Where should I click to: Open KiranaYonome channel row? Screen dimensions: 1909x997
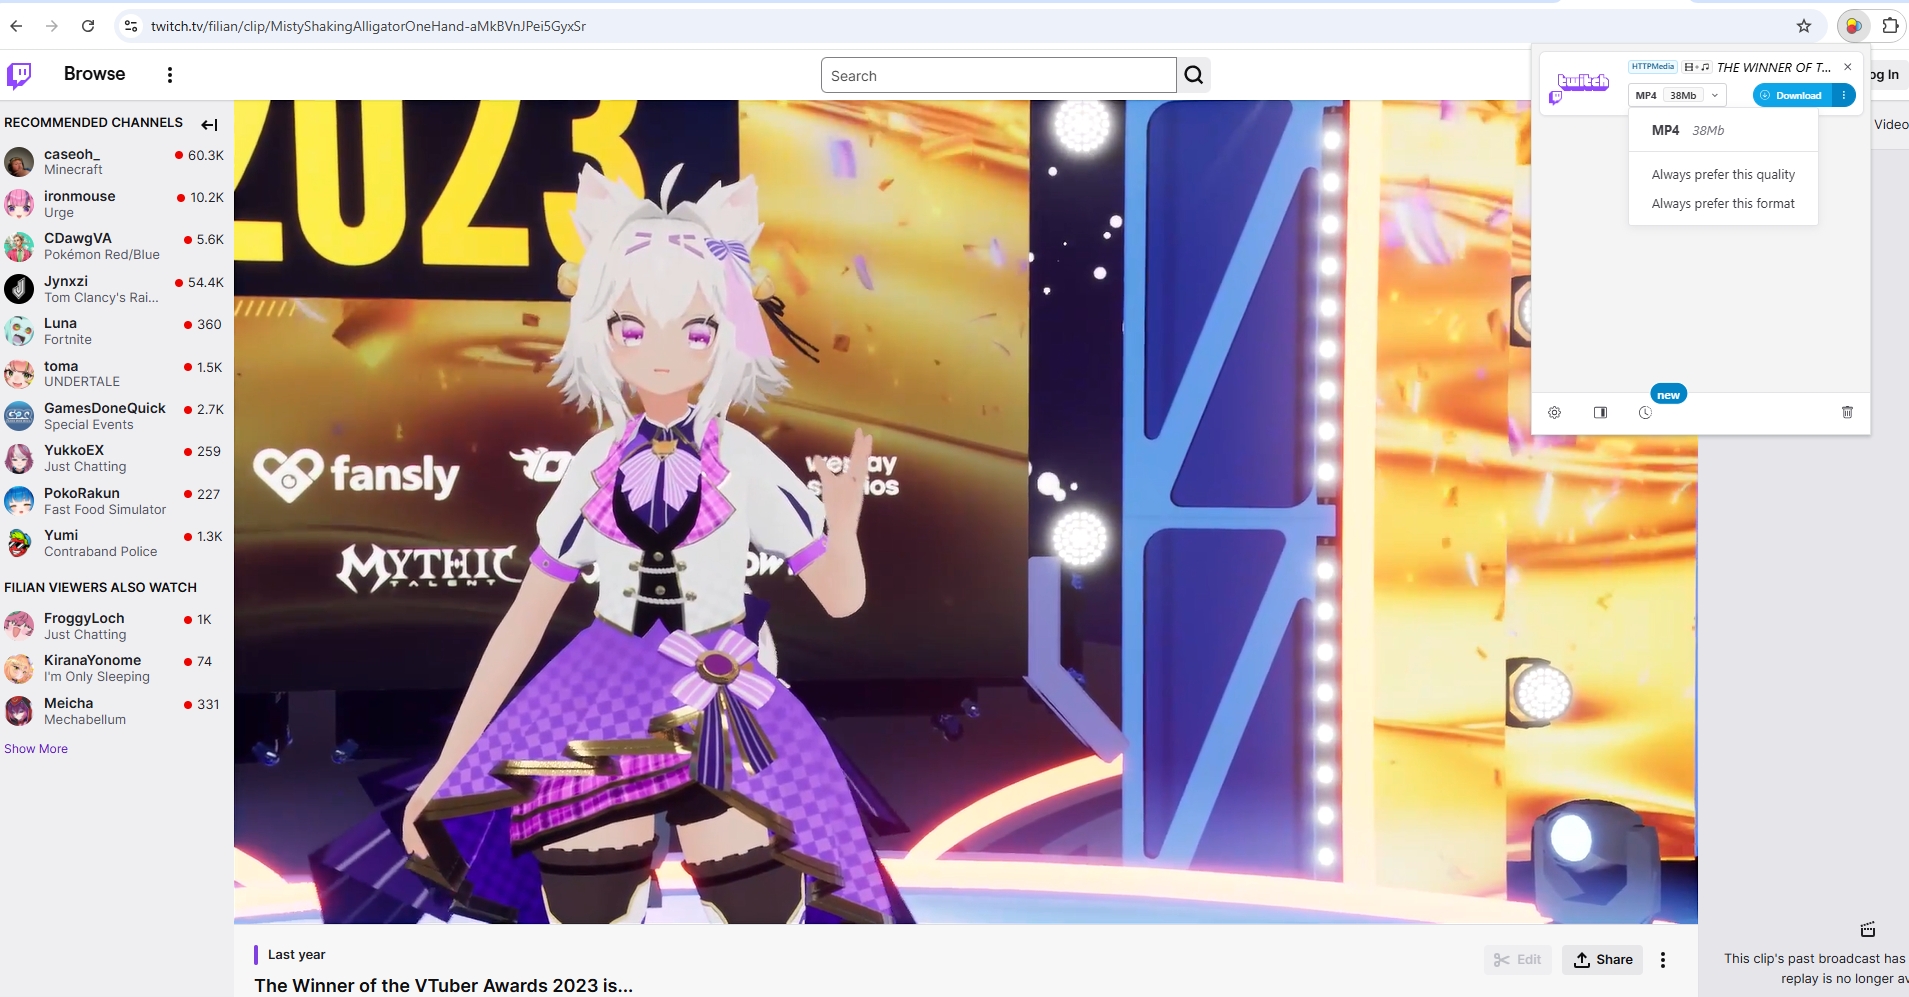(x=116, y=668)
